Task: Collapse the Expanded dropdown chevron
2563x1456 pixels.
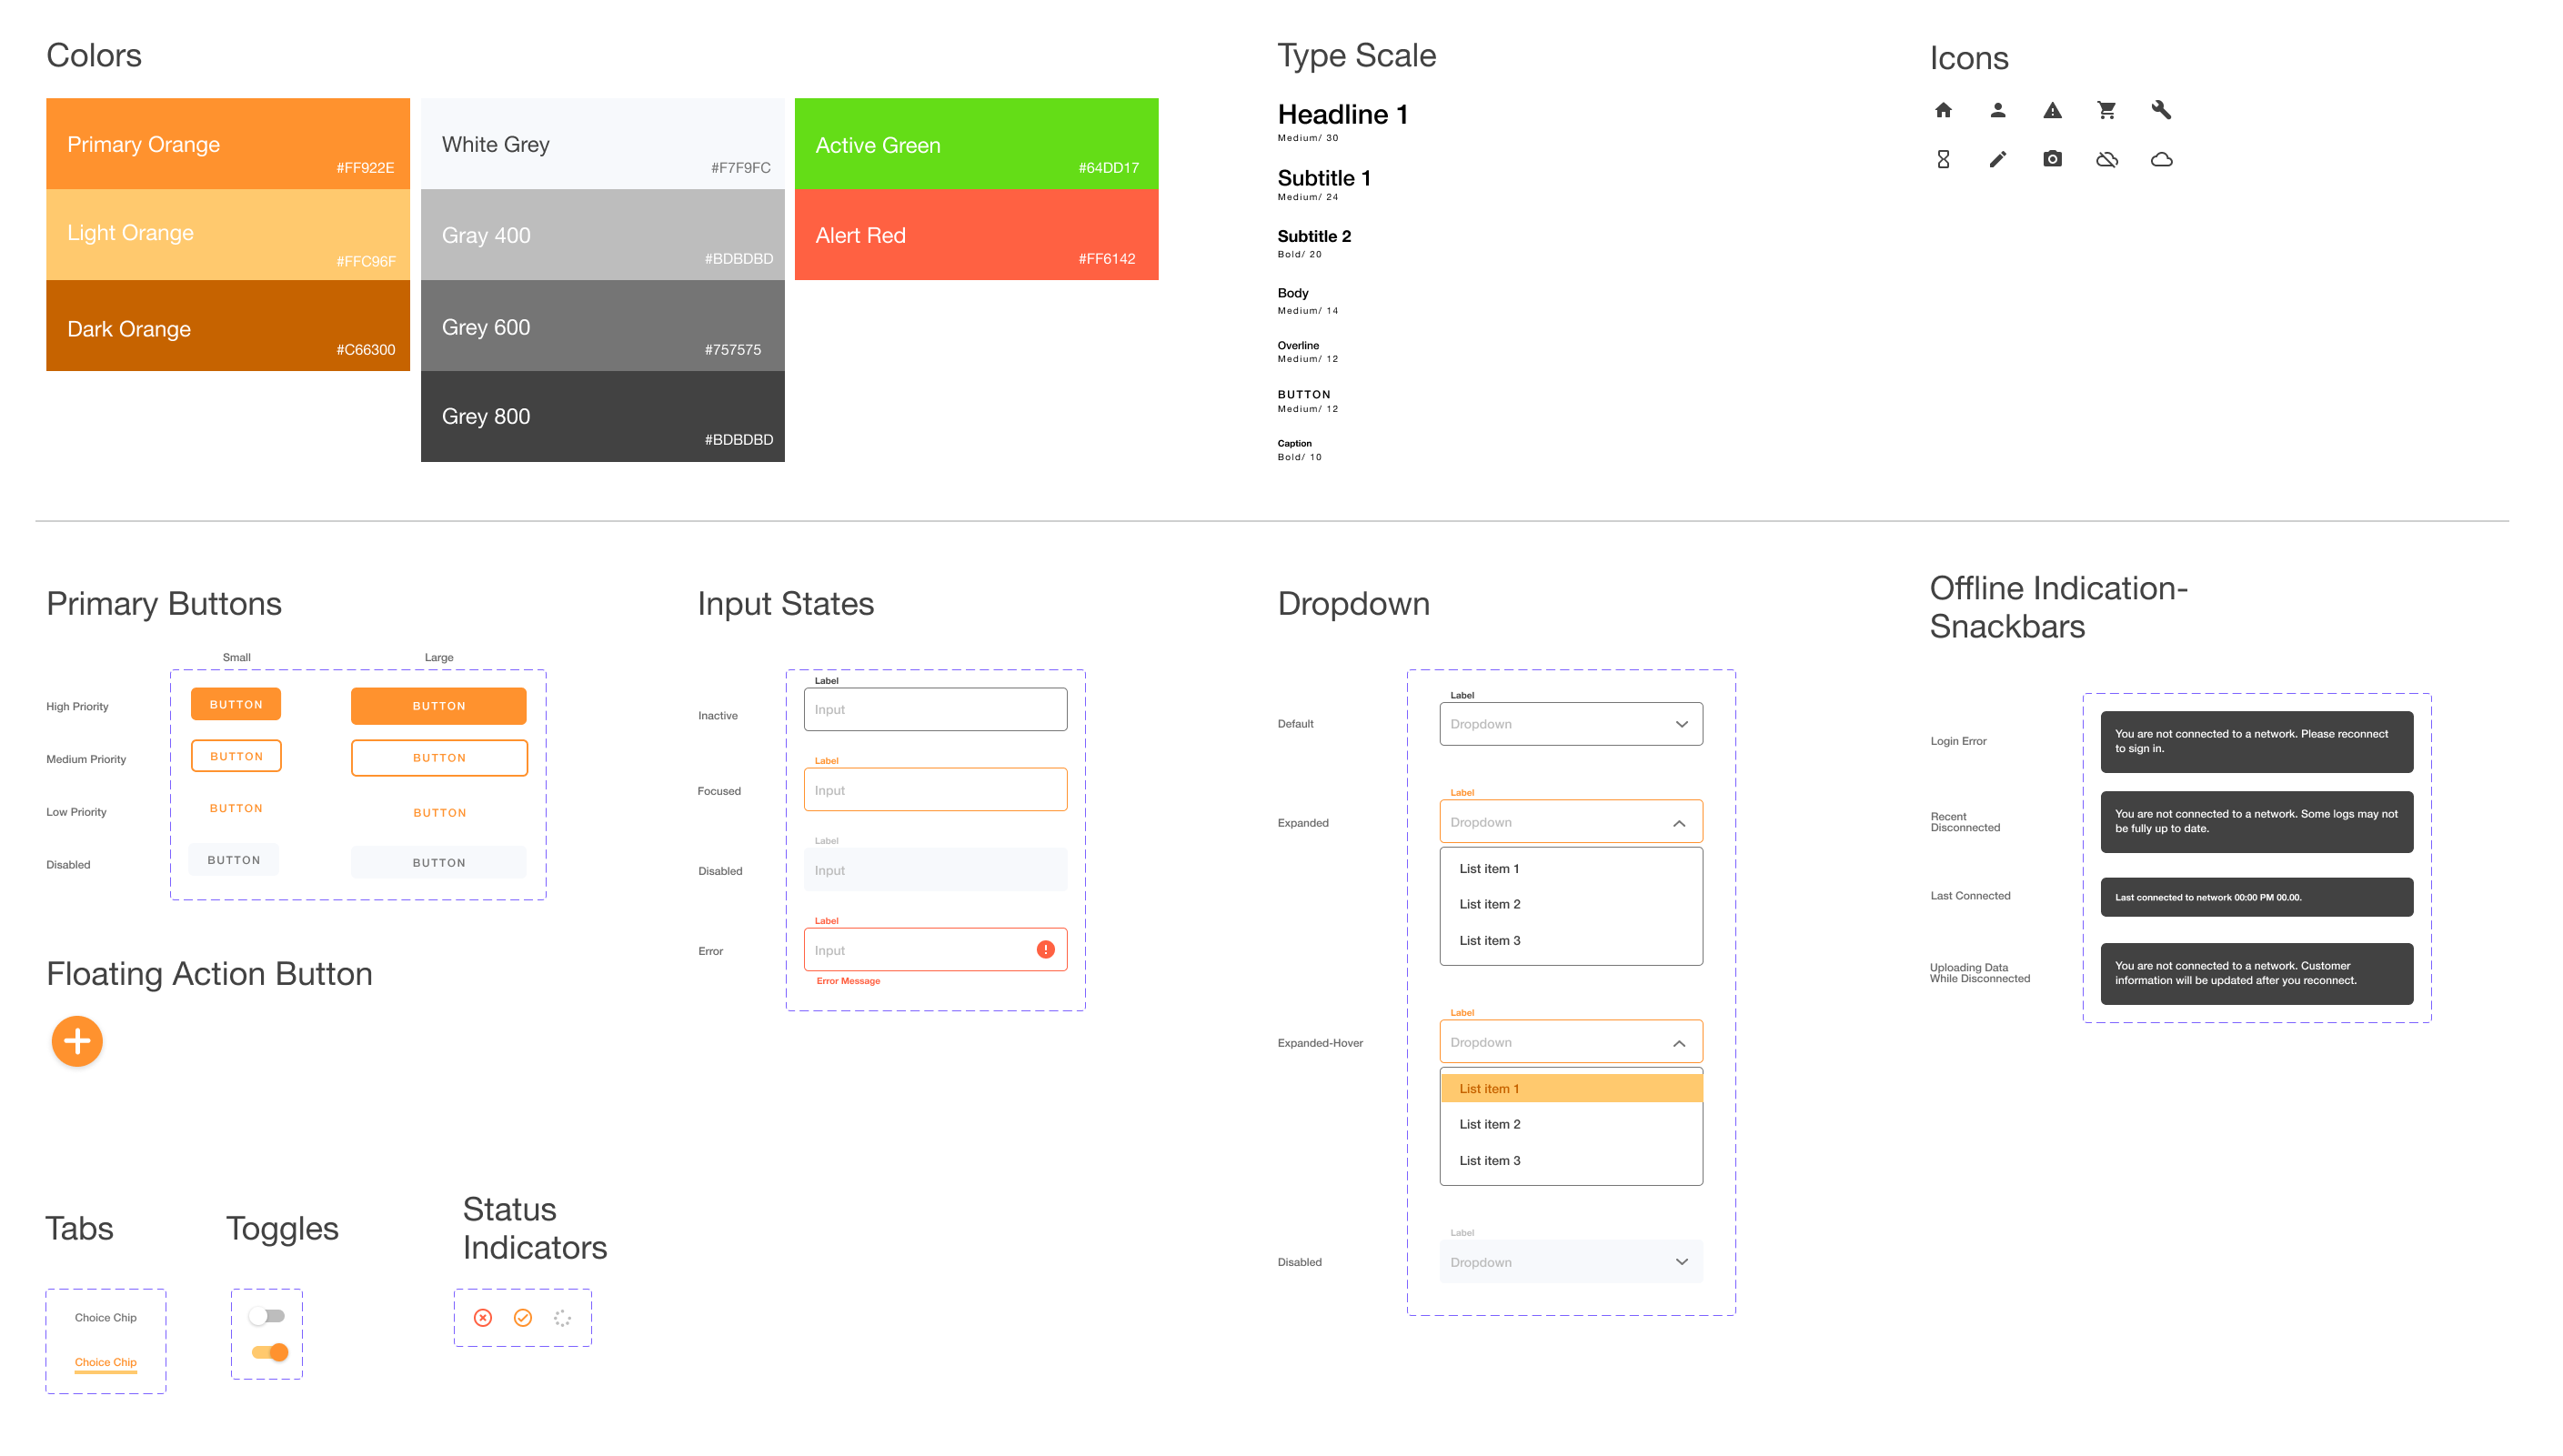Action: [x=1678, y=823]
